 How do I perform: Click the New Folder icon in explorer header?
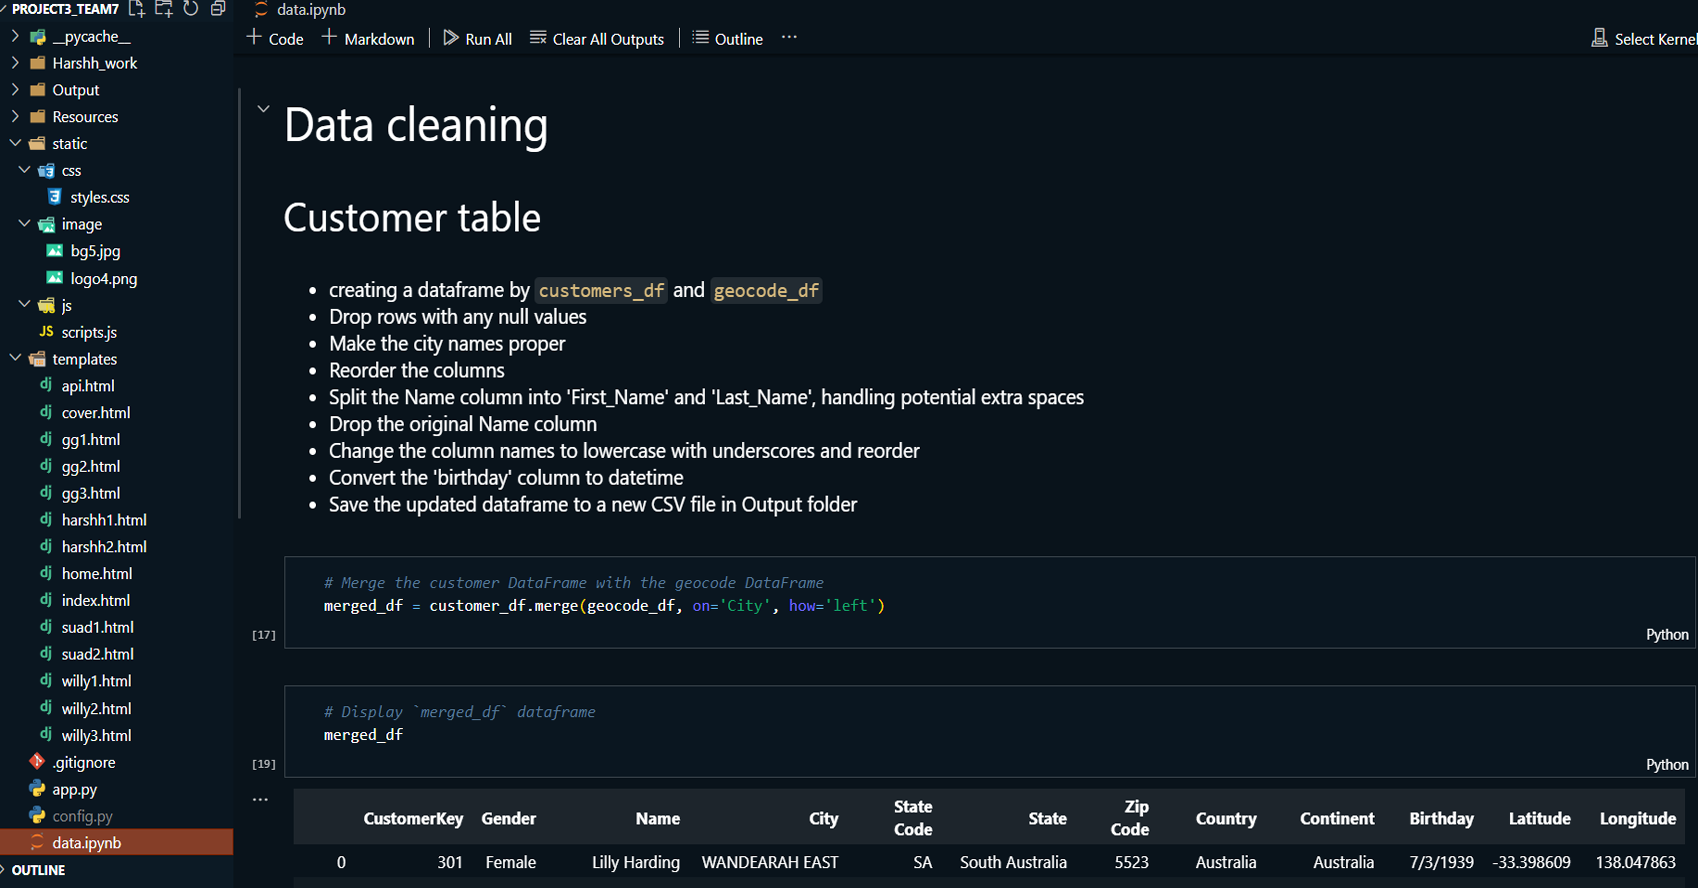click(164, 9)
